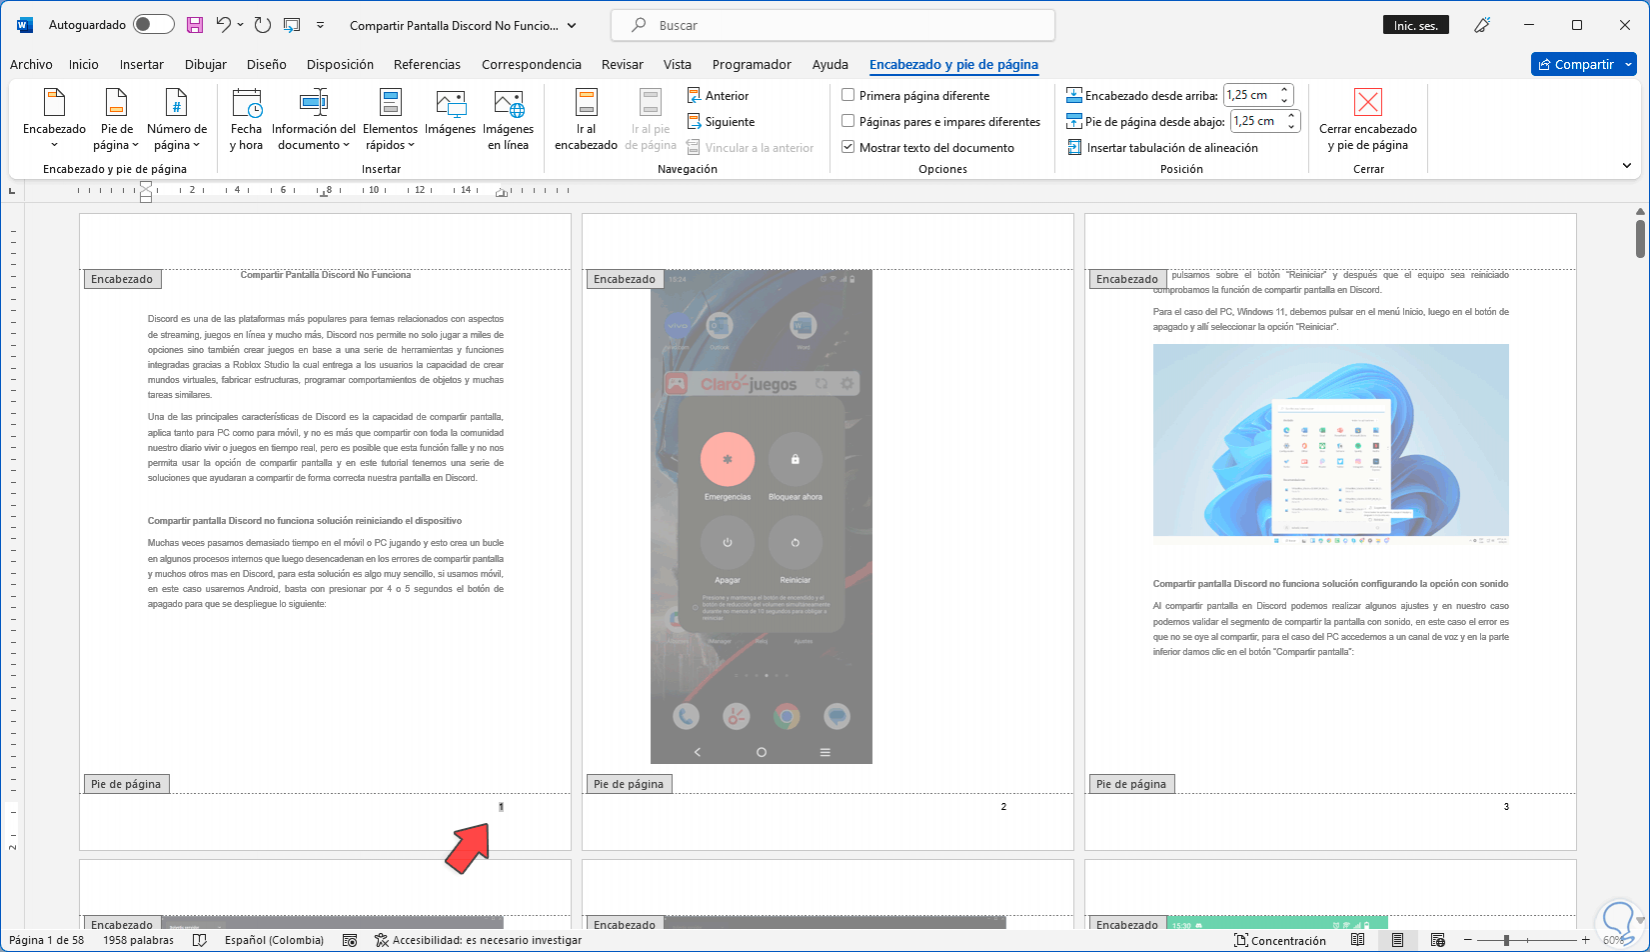This screenshot has height=952, width=1650.
Task: Switch to Inicio tab
Action: [84, 64]
